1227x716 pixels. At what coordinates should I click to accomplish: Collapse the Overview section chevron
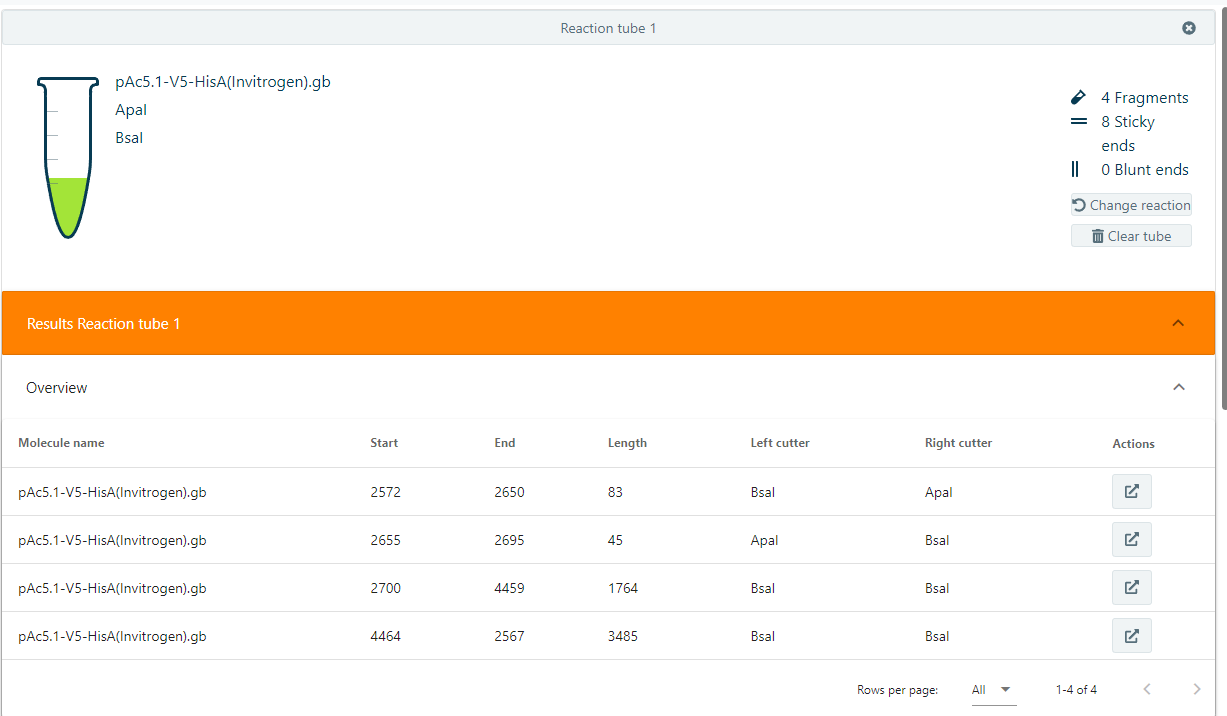click(x=1179, y=387)
